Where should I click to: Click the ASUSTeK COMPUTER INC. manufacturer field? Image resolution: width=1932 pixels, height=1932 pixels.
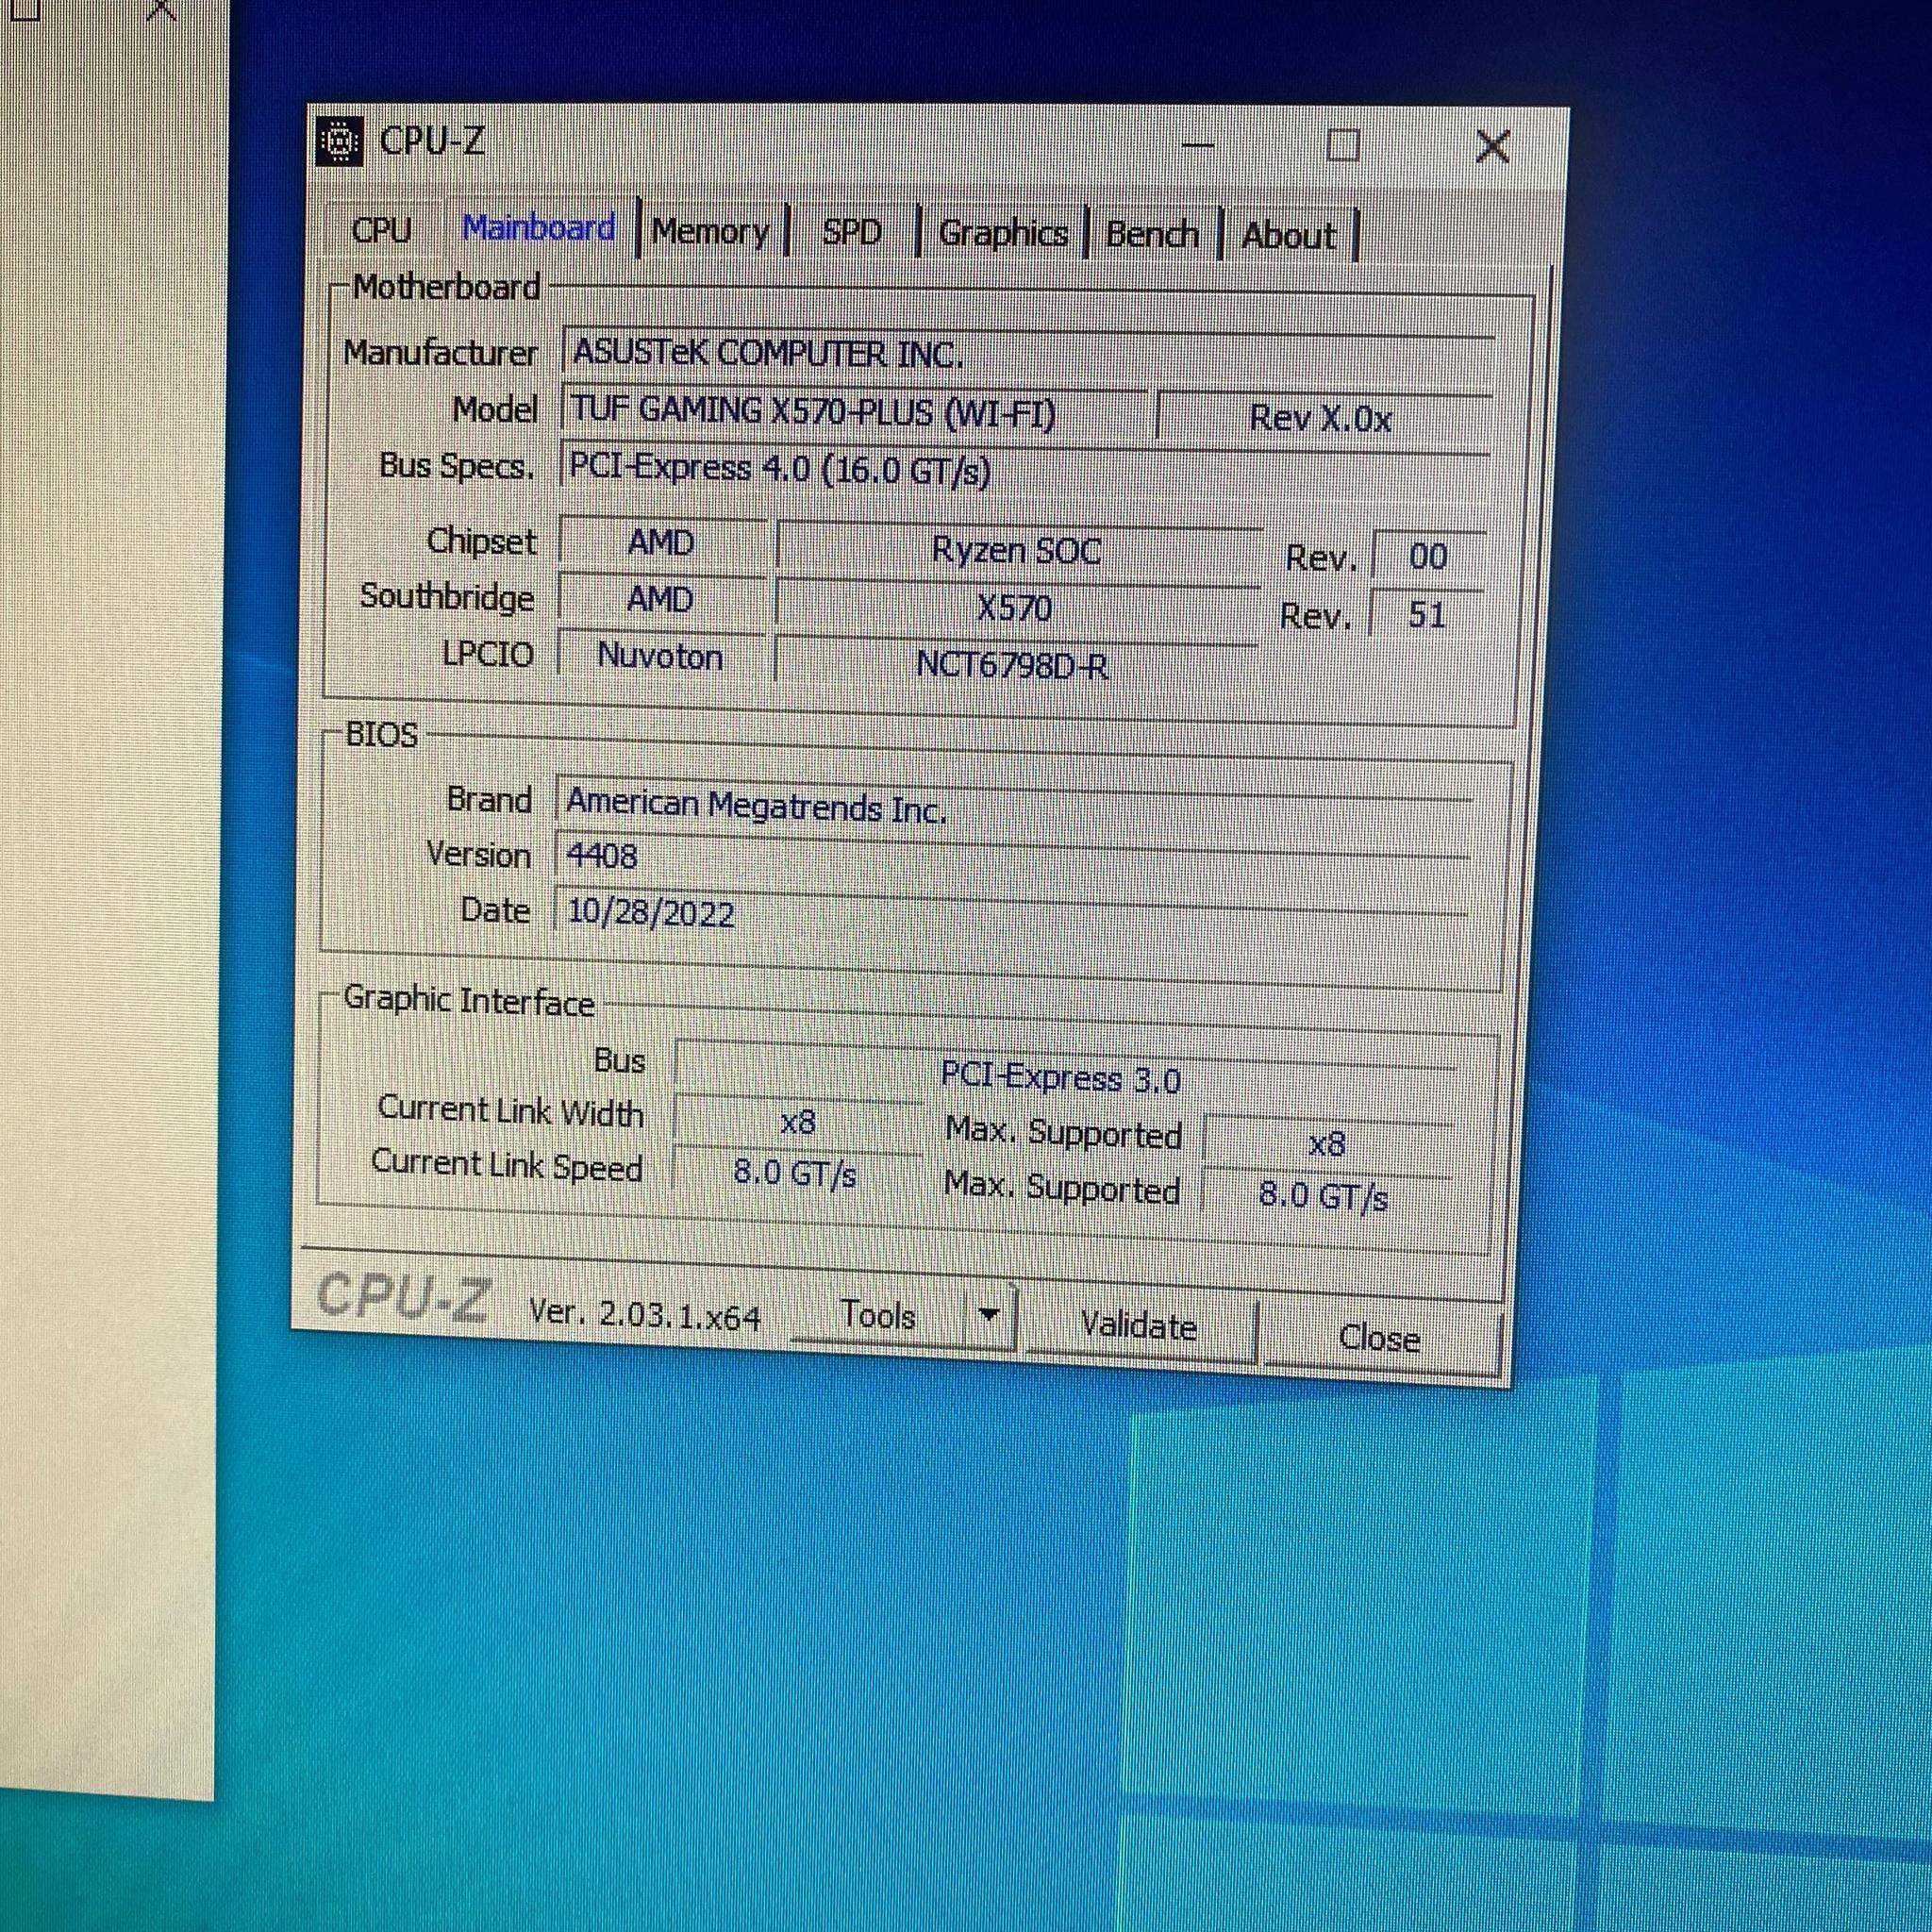1028,354
